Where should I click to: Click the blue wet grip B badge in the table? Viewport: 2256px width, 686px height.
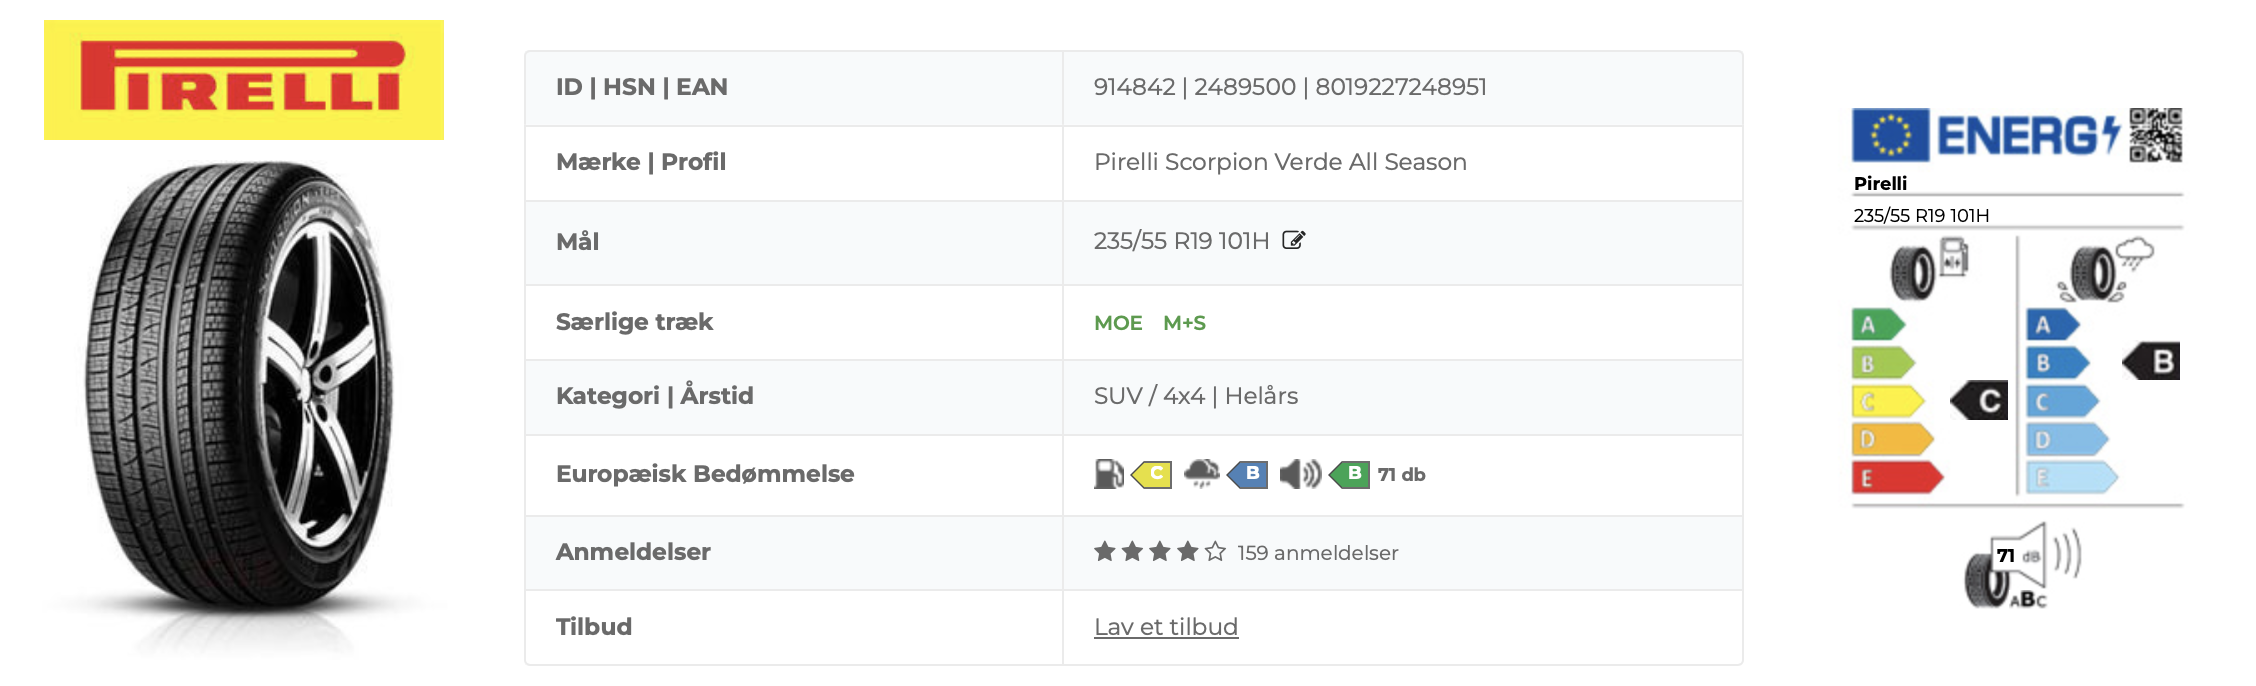pos(1249,474)
